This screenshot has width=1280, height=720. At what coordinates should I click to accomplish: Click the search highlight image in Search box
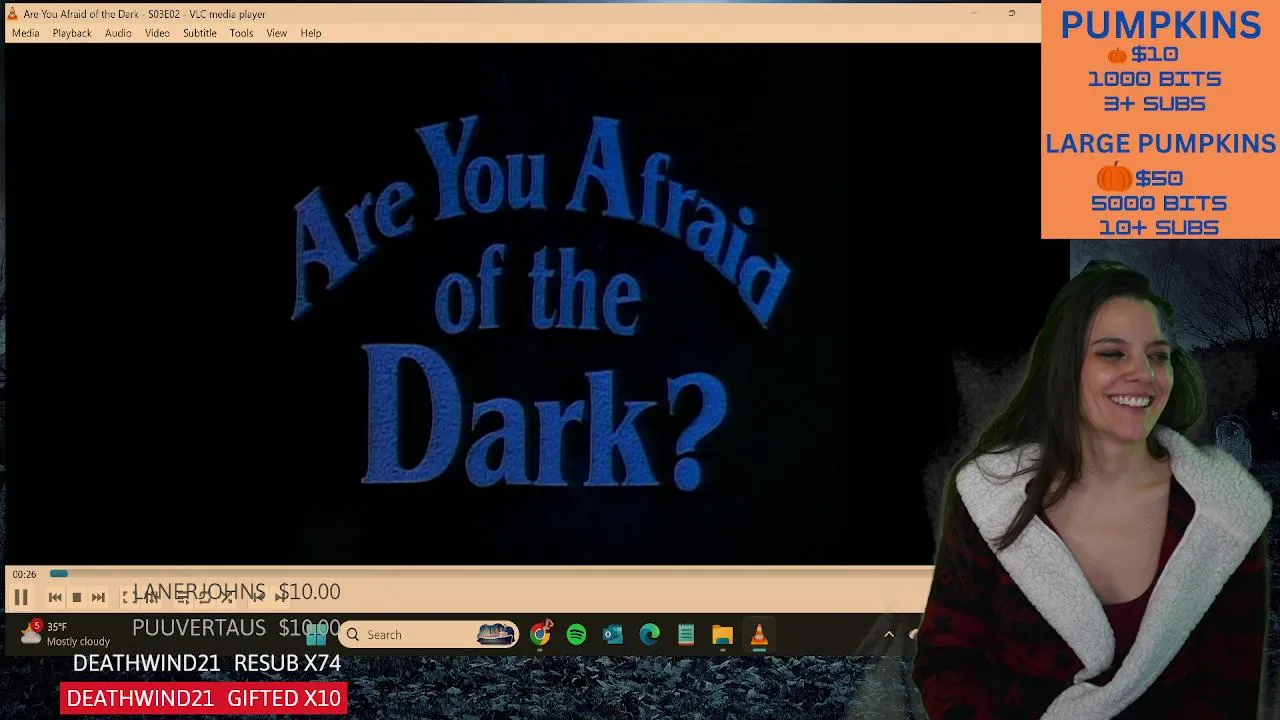(496, 634)
